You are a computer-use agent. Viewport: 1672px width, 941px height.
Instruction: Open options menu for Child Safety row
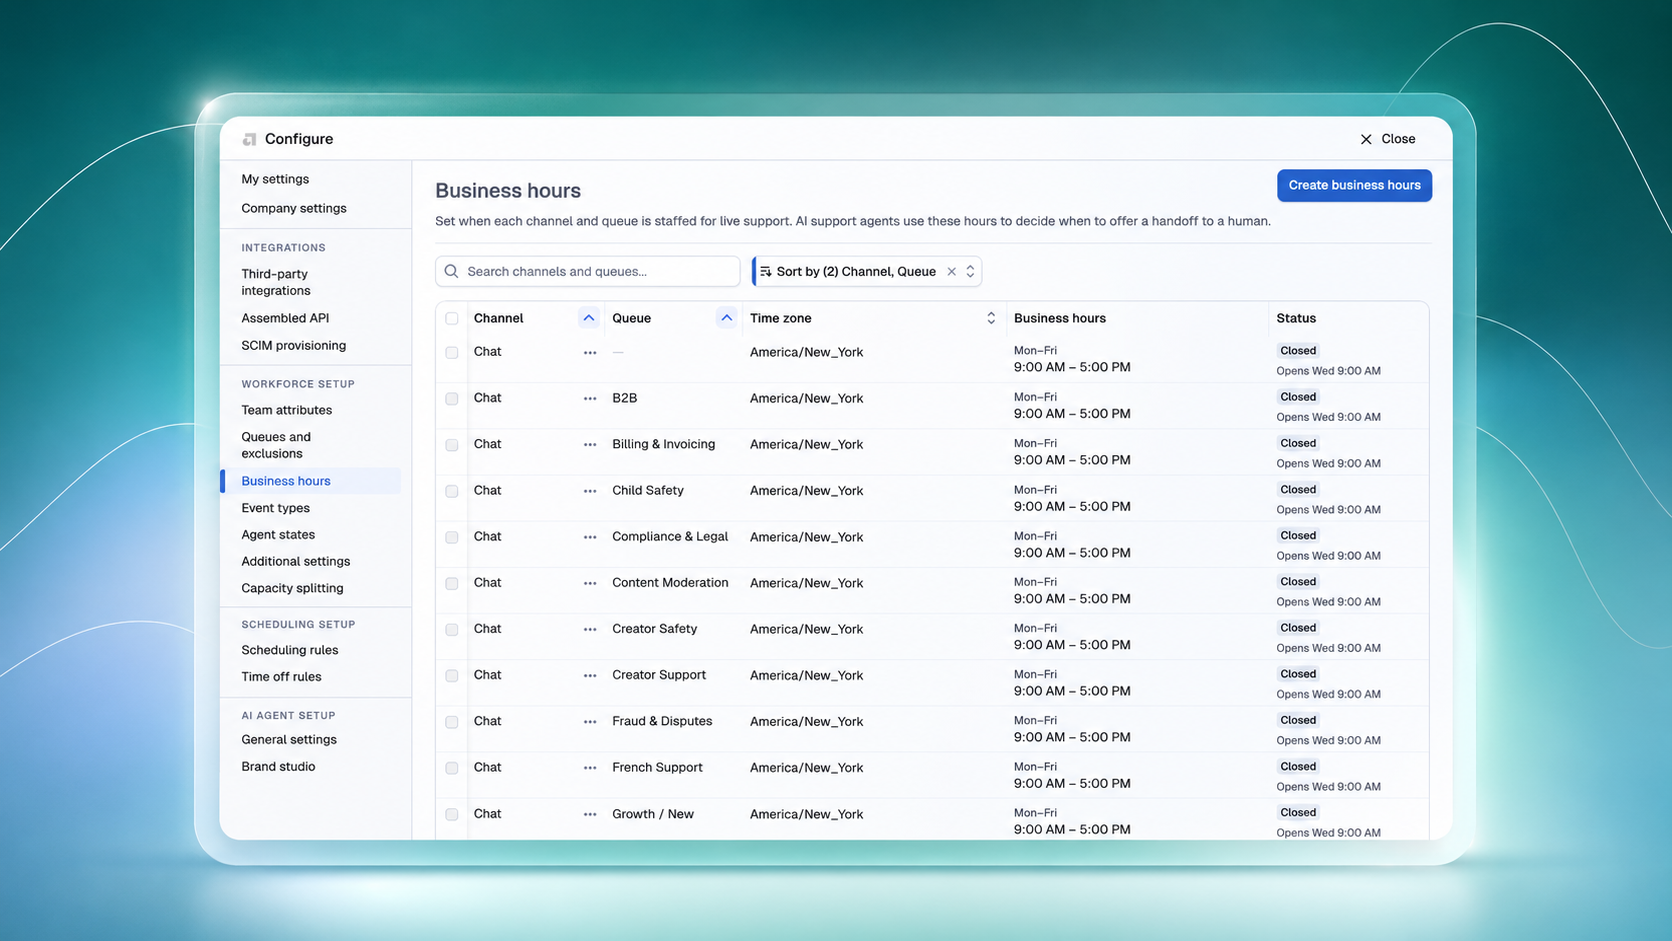590,491
